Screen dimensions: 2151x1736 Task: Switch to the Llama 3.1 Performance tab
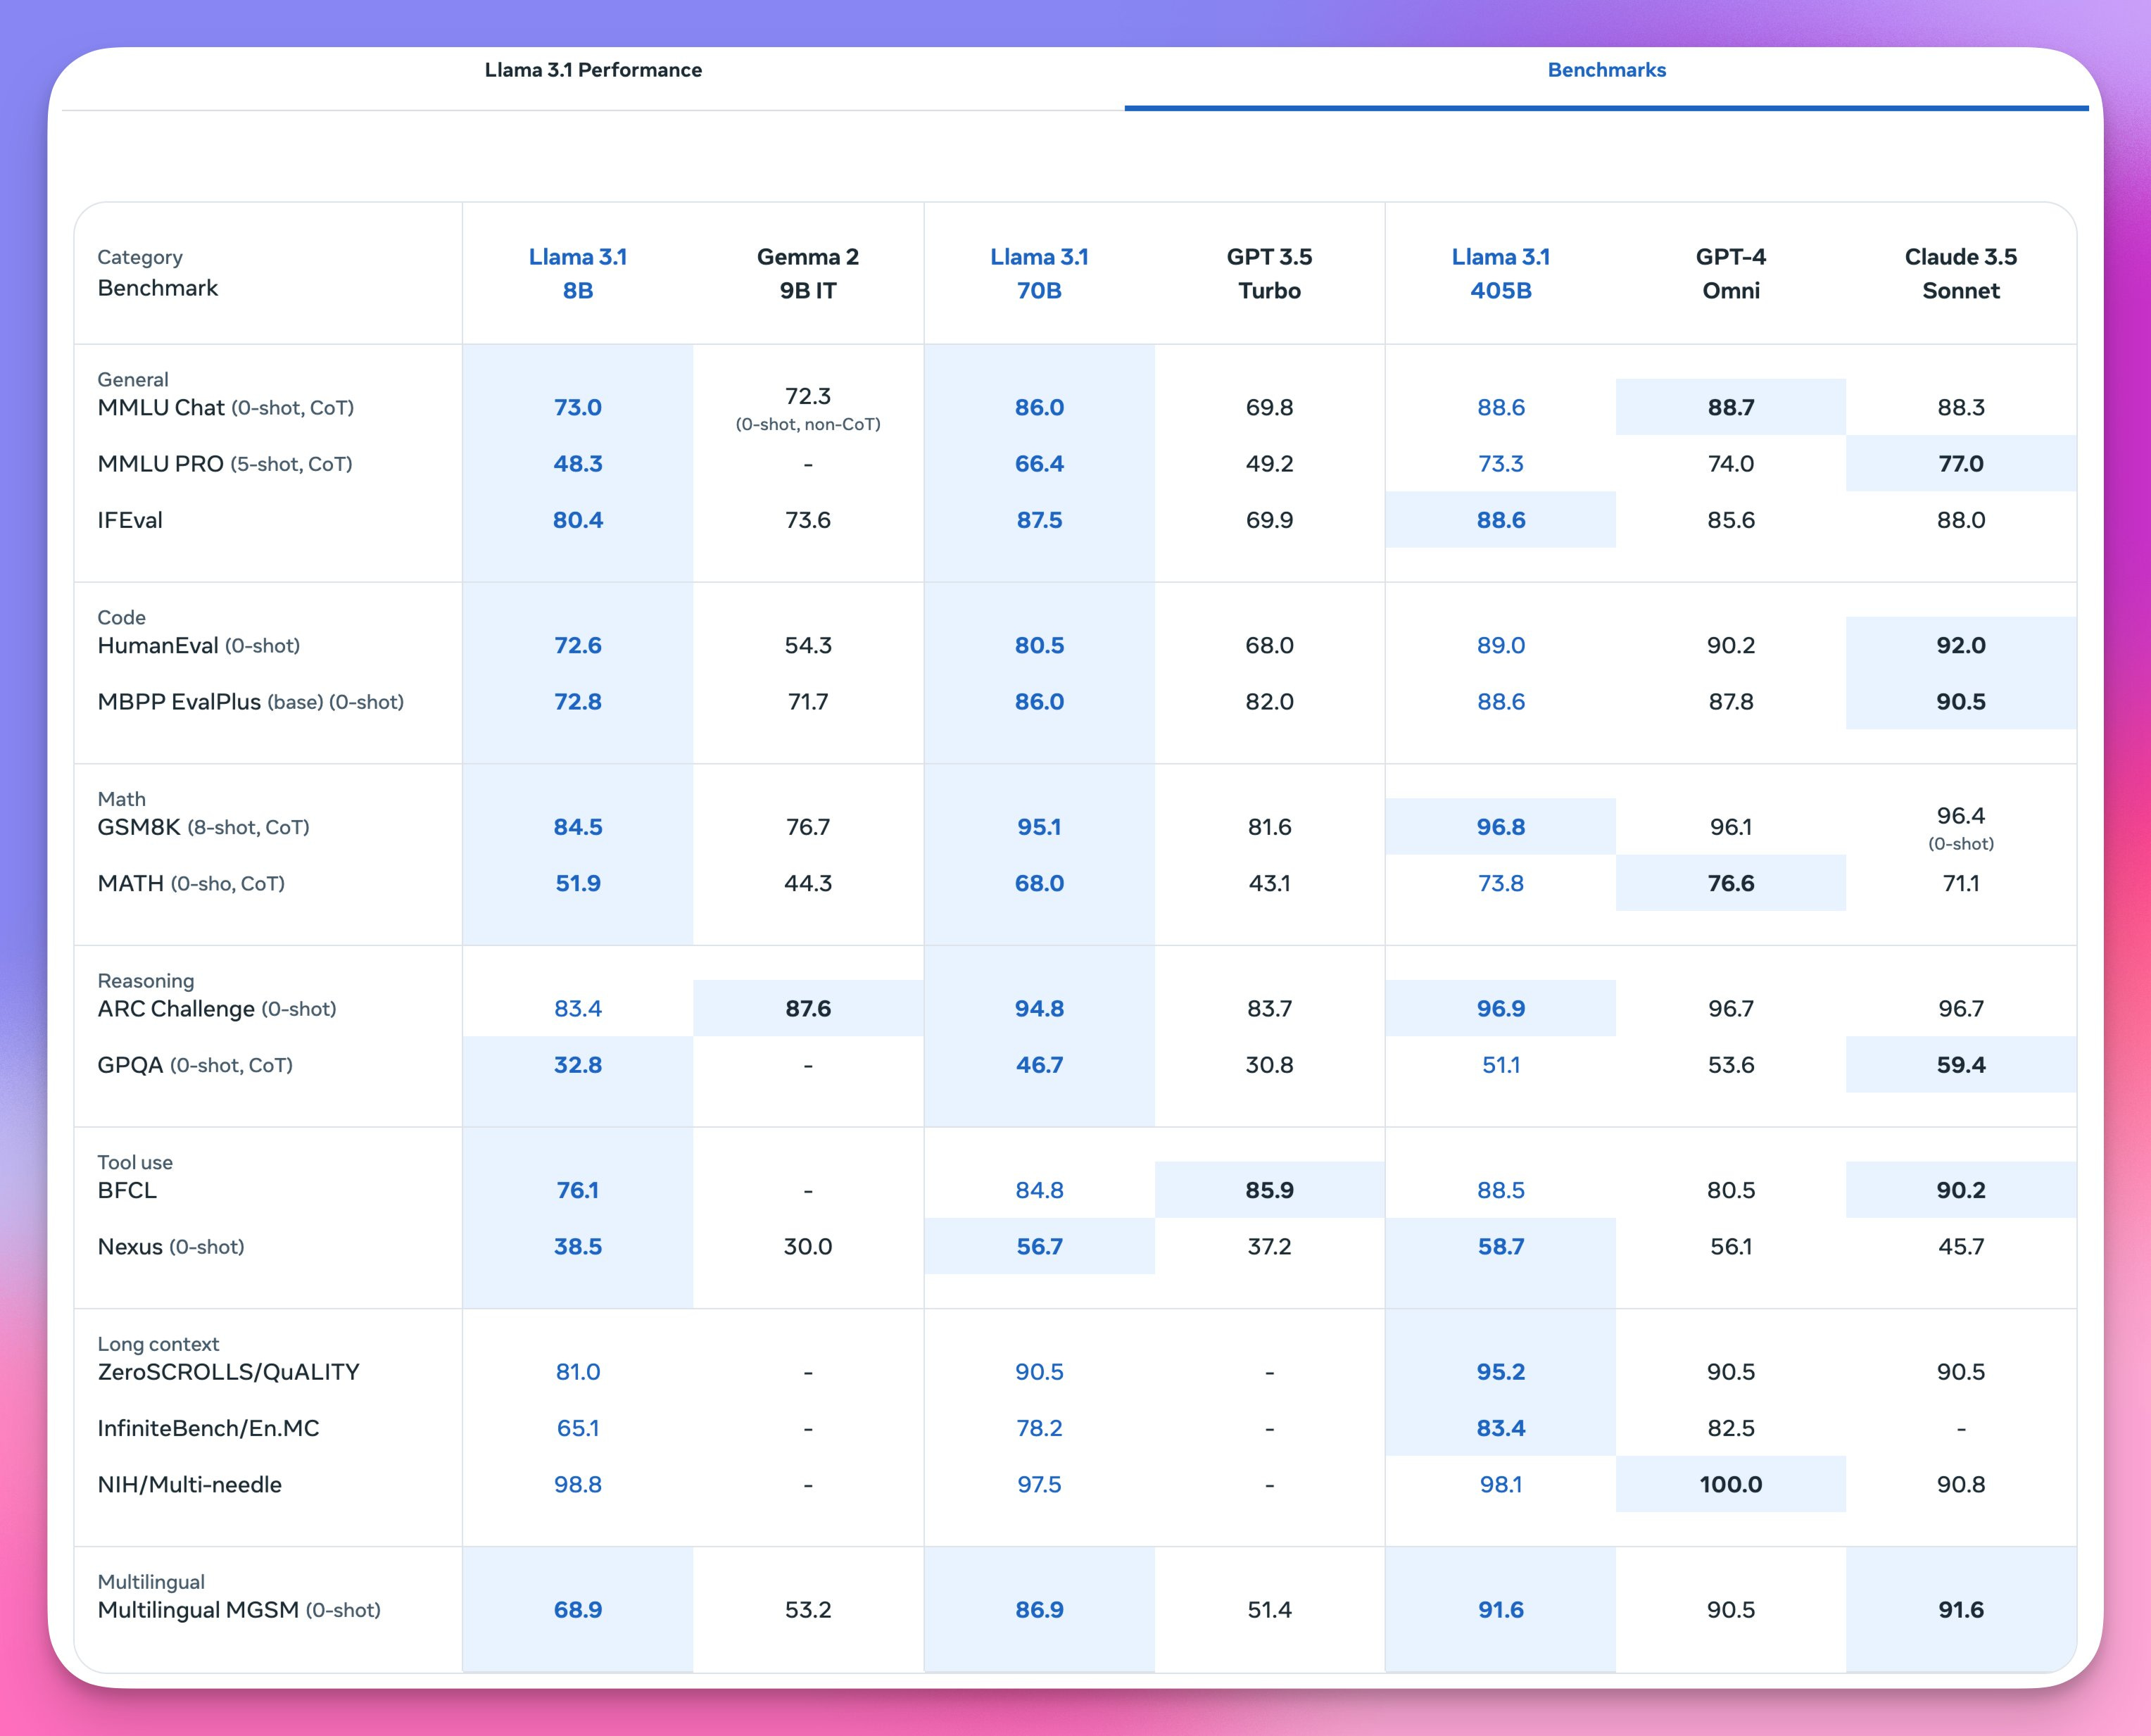pos(593,70)
